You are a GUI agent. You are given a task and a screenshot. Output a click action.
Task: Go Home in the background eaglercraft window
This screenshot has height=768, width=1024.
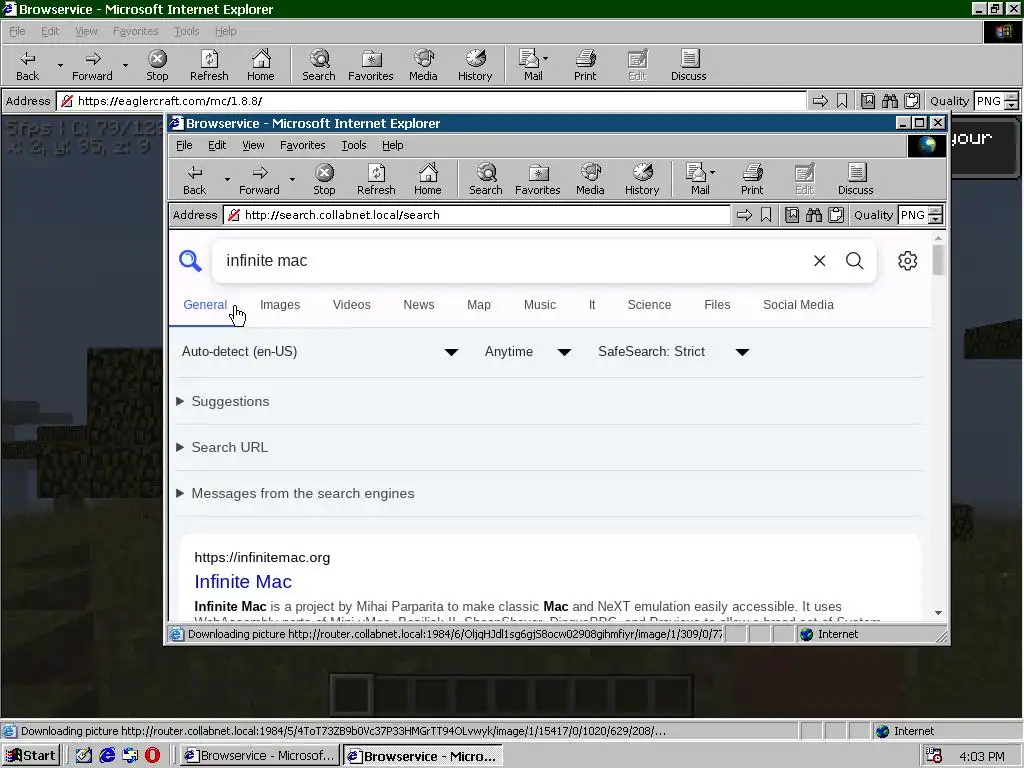pyautogui.click(x=261, y=65)
